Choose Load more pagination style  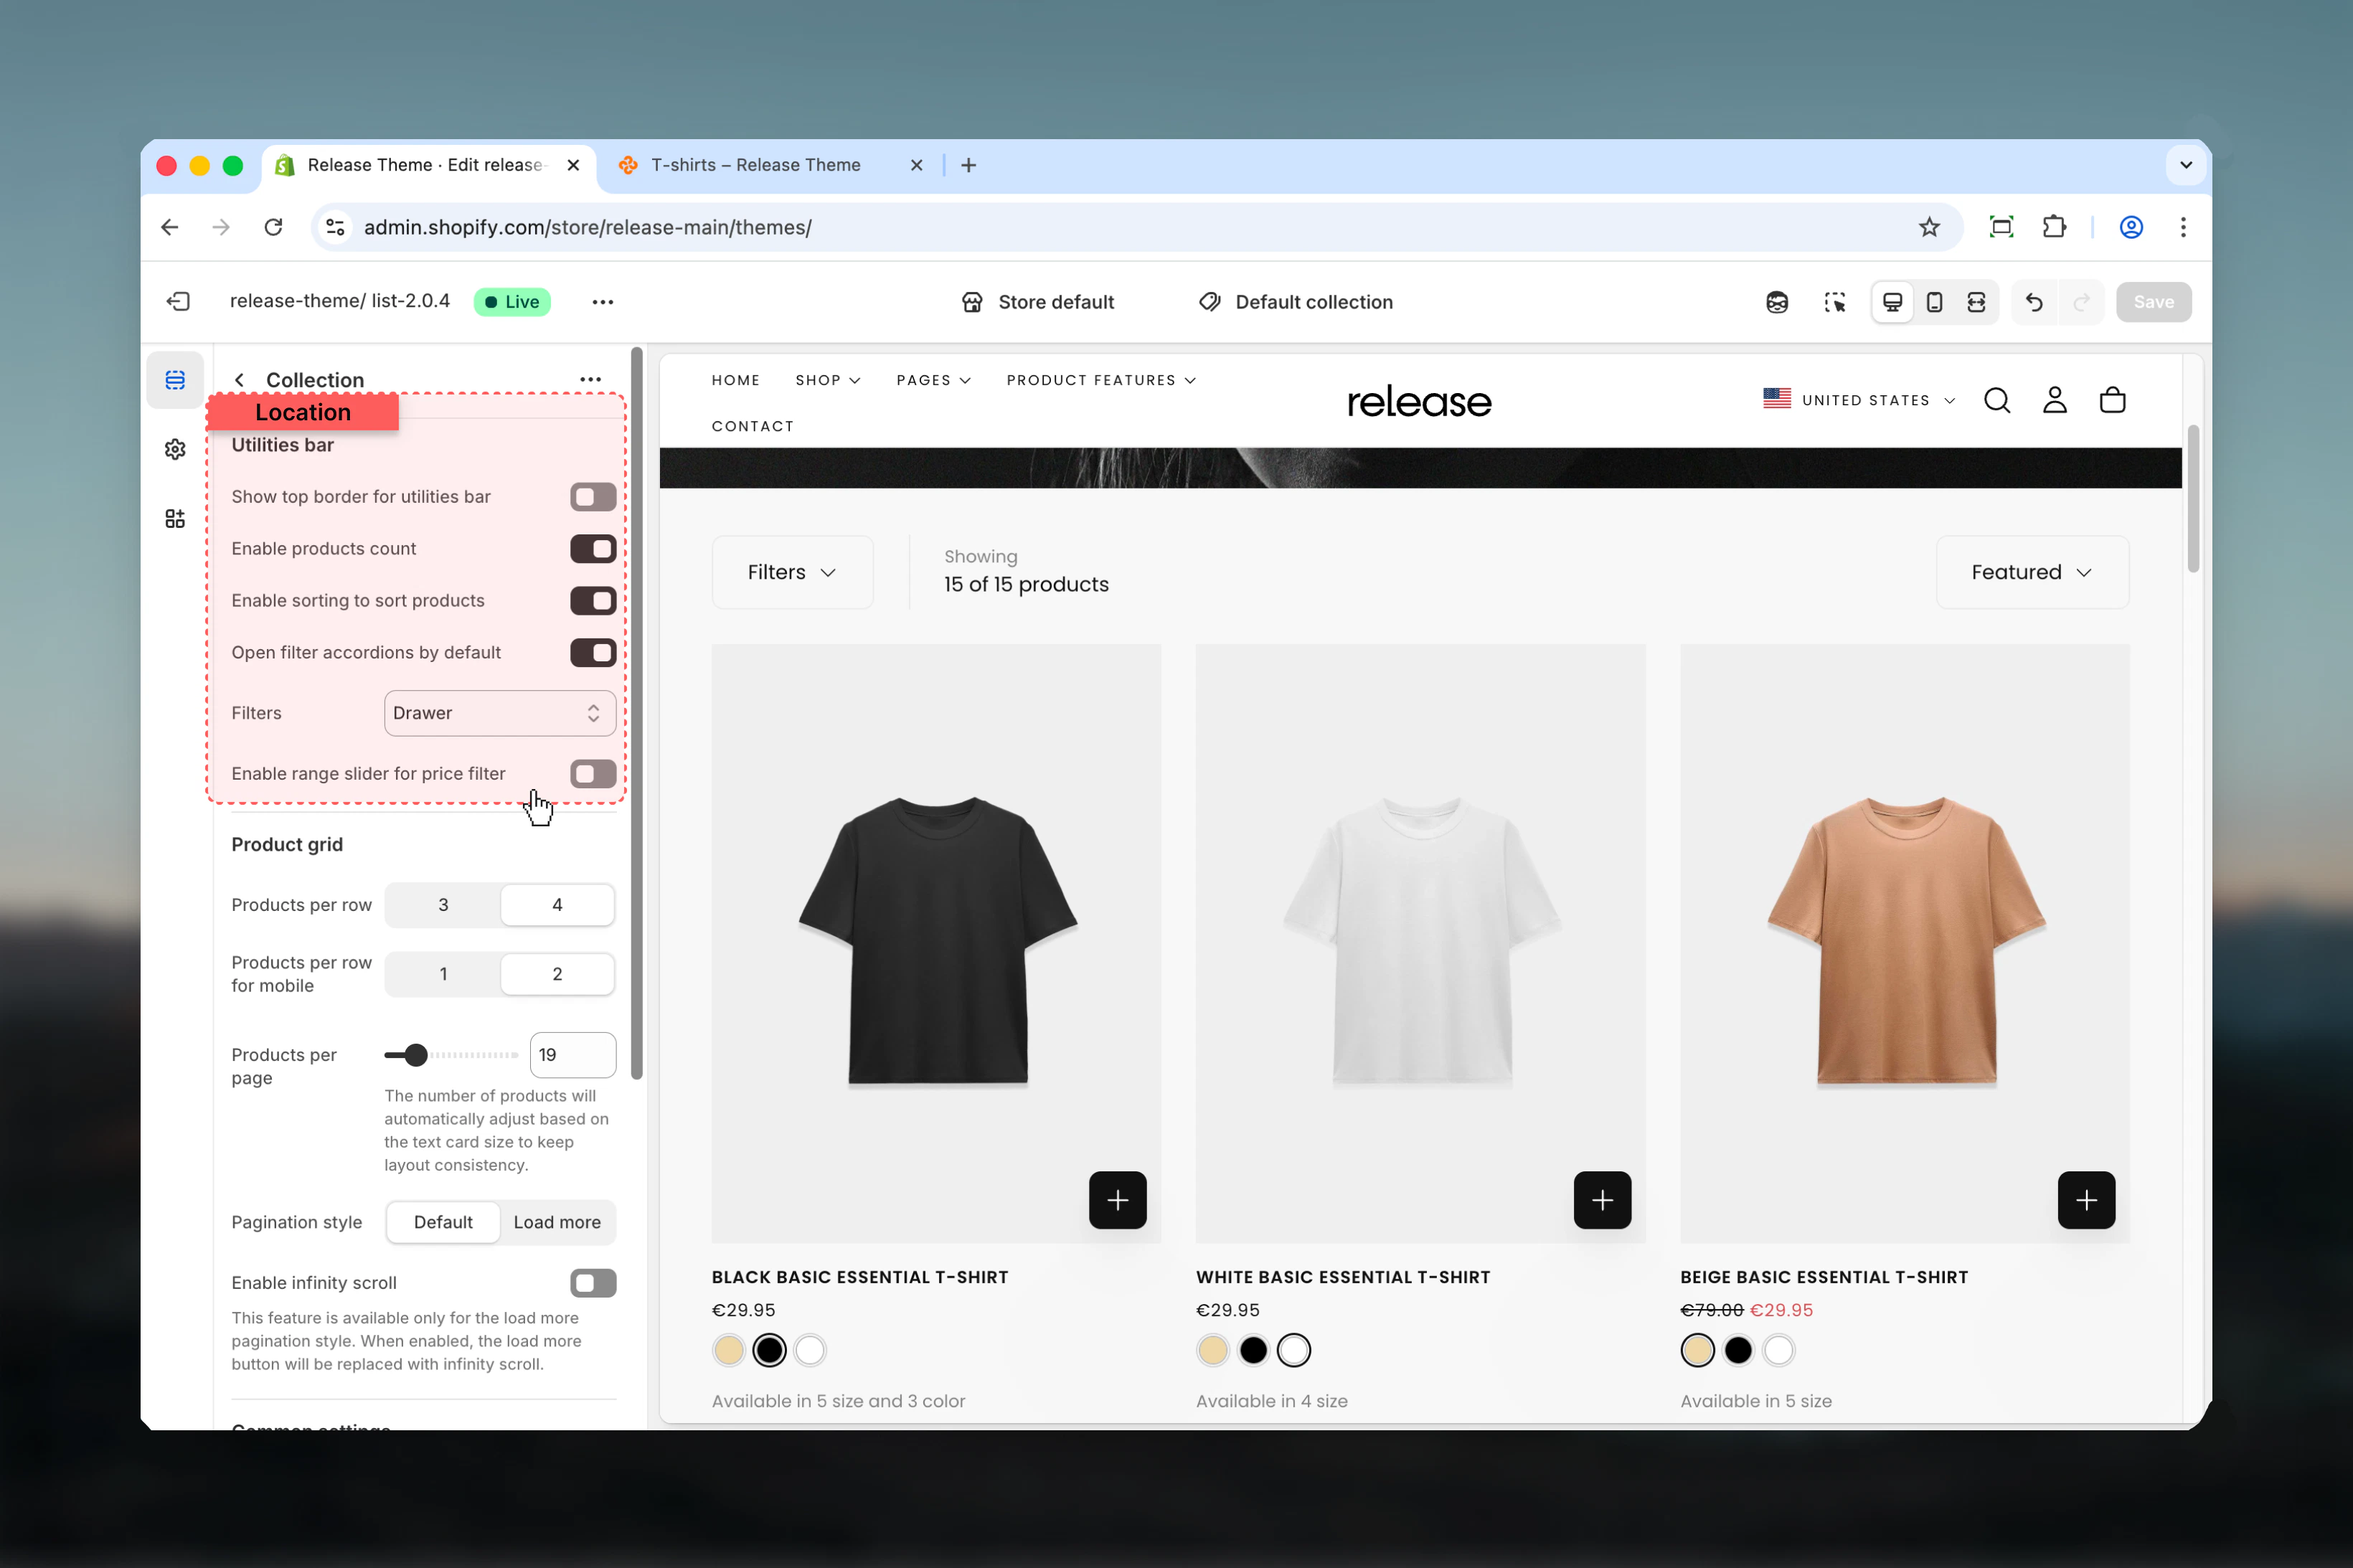557,1222
